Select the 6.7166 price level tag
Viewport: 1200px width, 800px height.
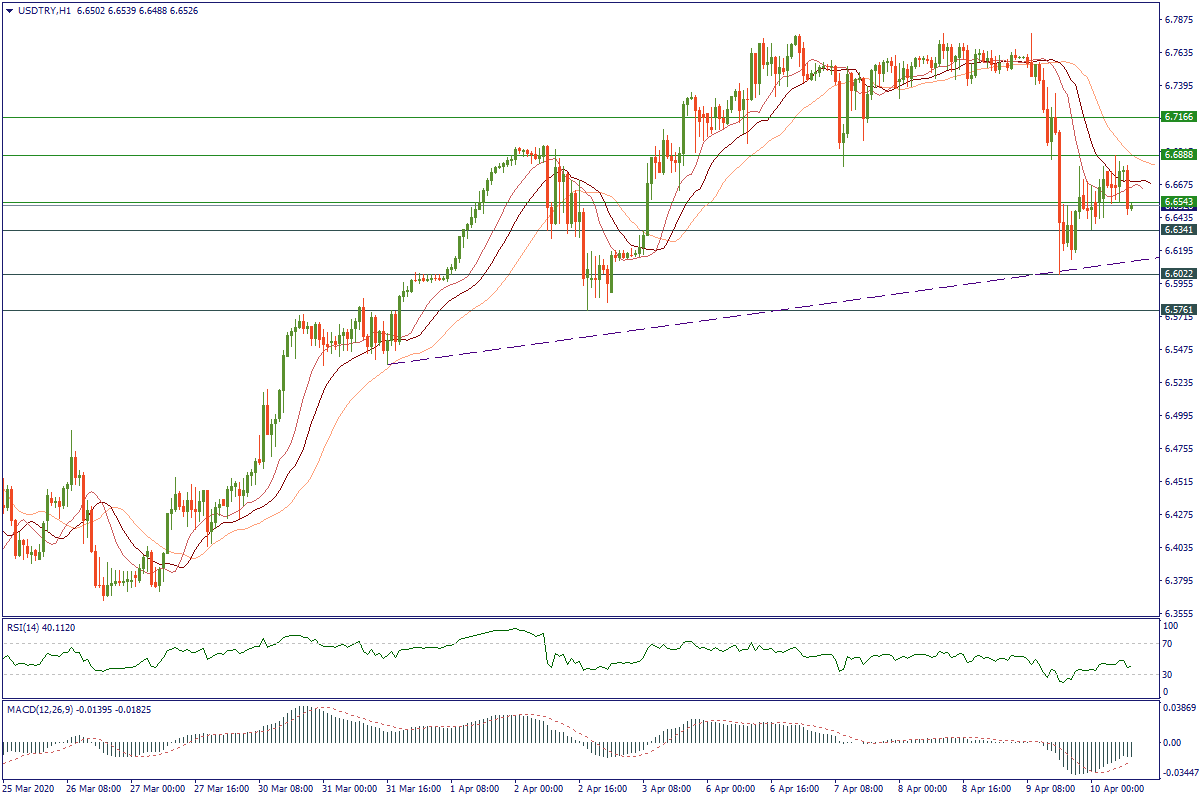click(1178, 117)
